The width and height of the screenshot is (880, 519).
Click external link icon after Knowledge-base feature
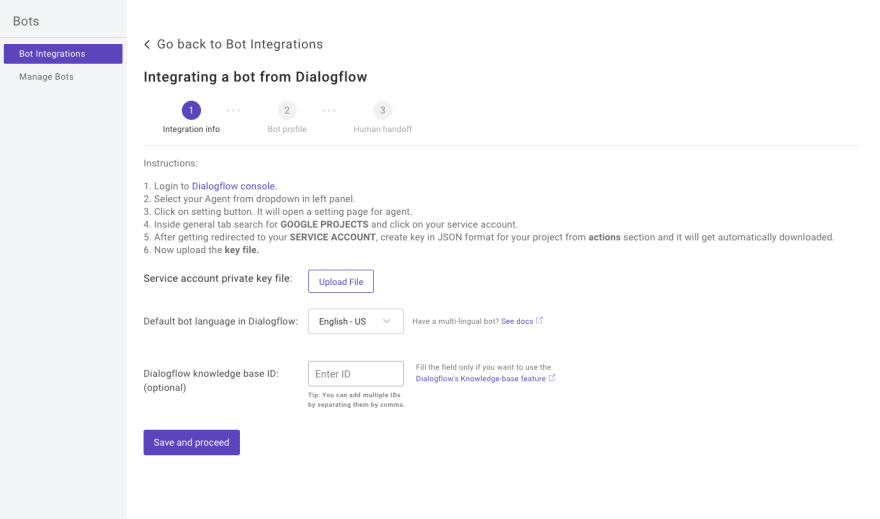tap(552, 378)
